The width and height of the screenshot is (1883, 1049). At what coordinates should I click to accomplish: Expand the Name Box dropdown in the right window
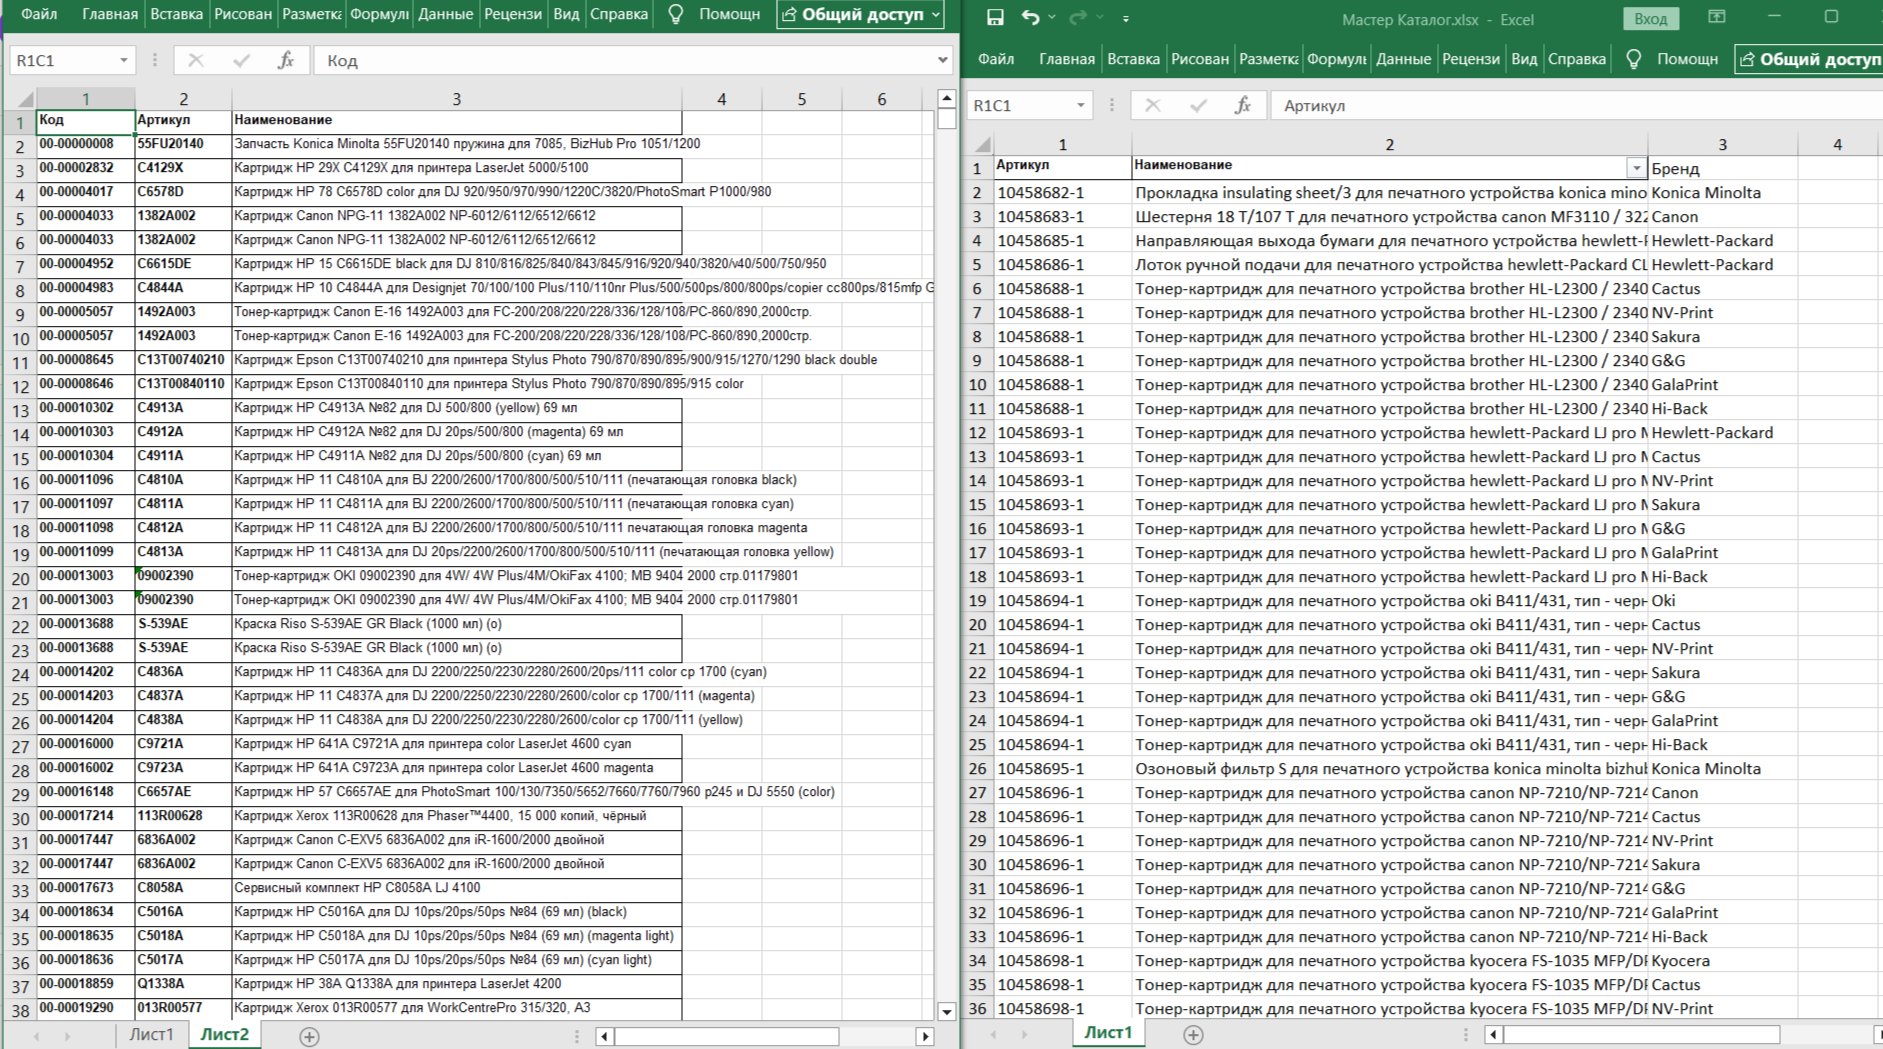(x=1080, y=105)
